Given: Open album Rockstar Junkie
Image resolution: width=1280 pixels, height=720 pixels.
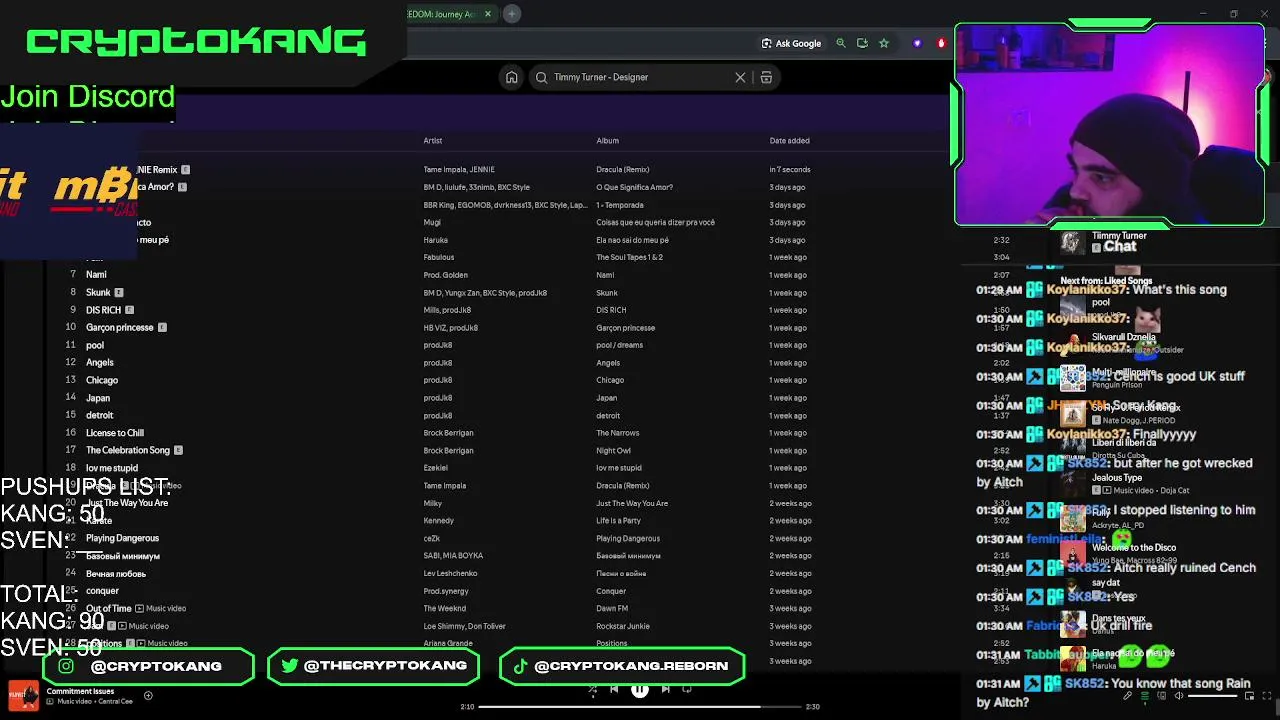Looking at the screenshot, I should [x=622, y=626].
